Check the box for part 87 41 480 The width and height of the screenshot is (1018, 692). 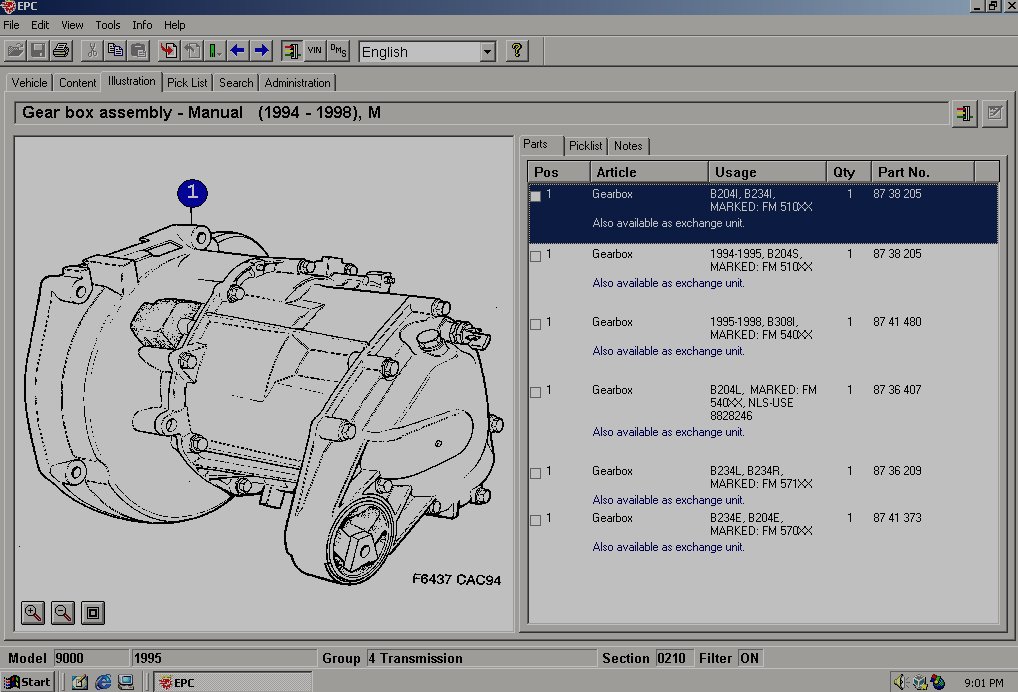click(x=536, y=324)
